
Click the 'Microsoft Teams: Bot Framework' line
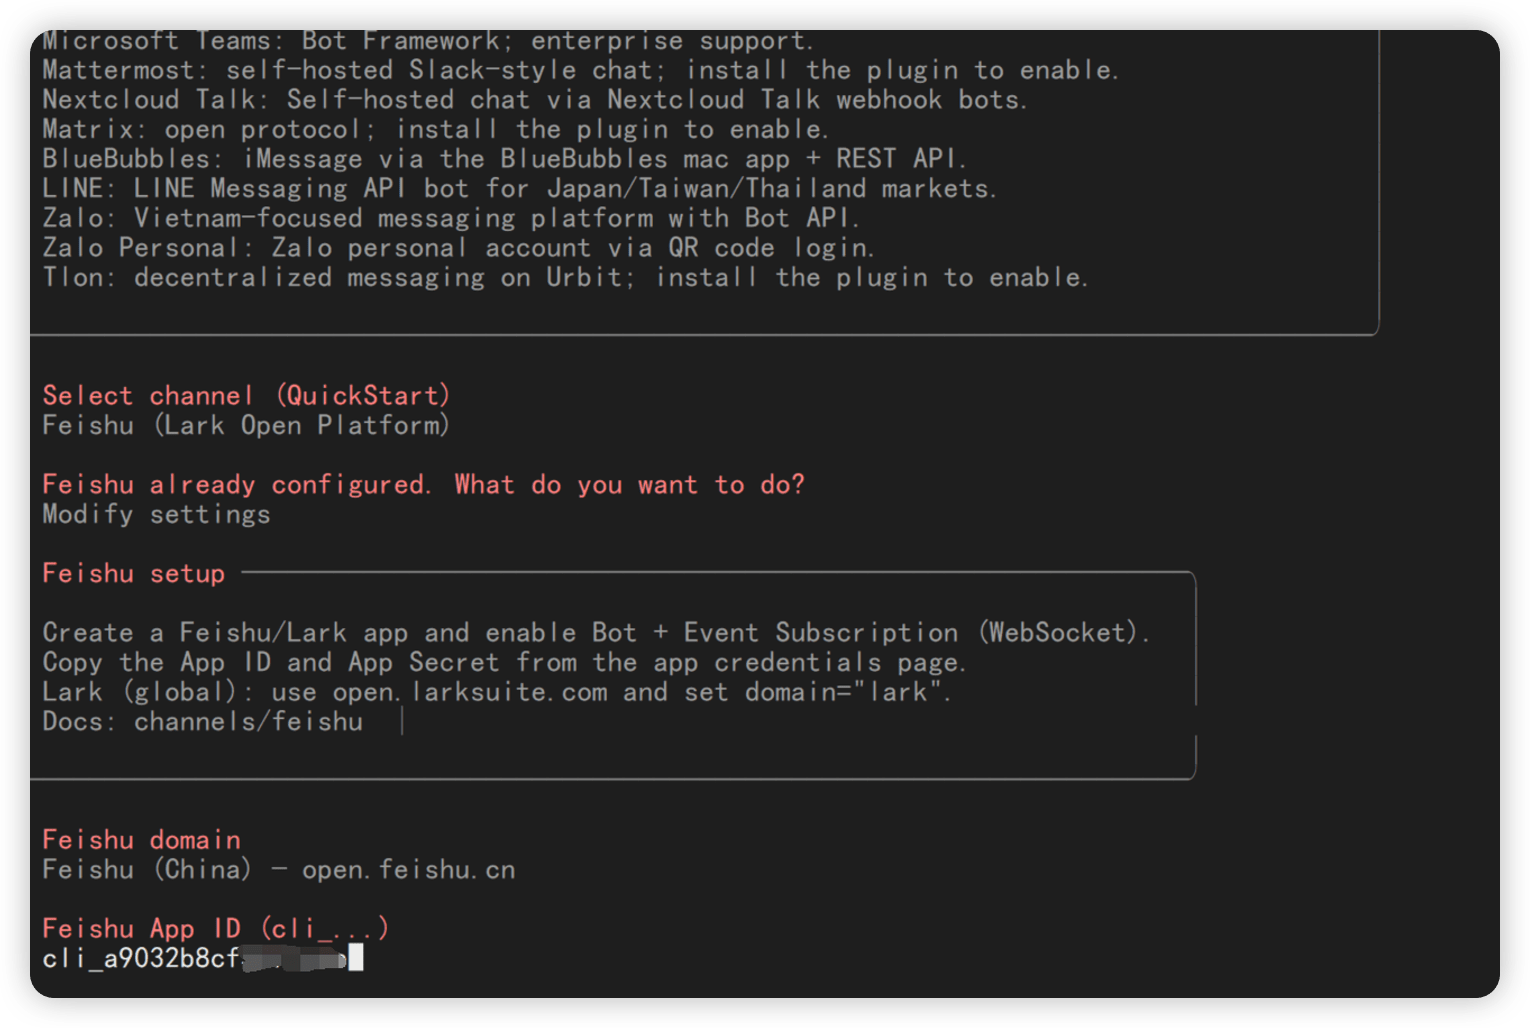428,41
